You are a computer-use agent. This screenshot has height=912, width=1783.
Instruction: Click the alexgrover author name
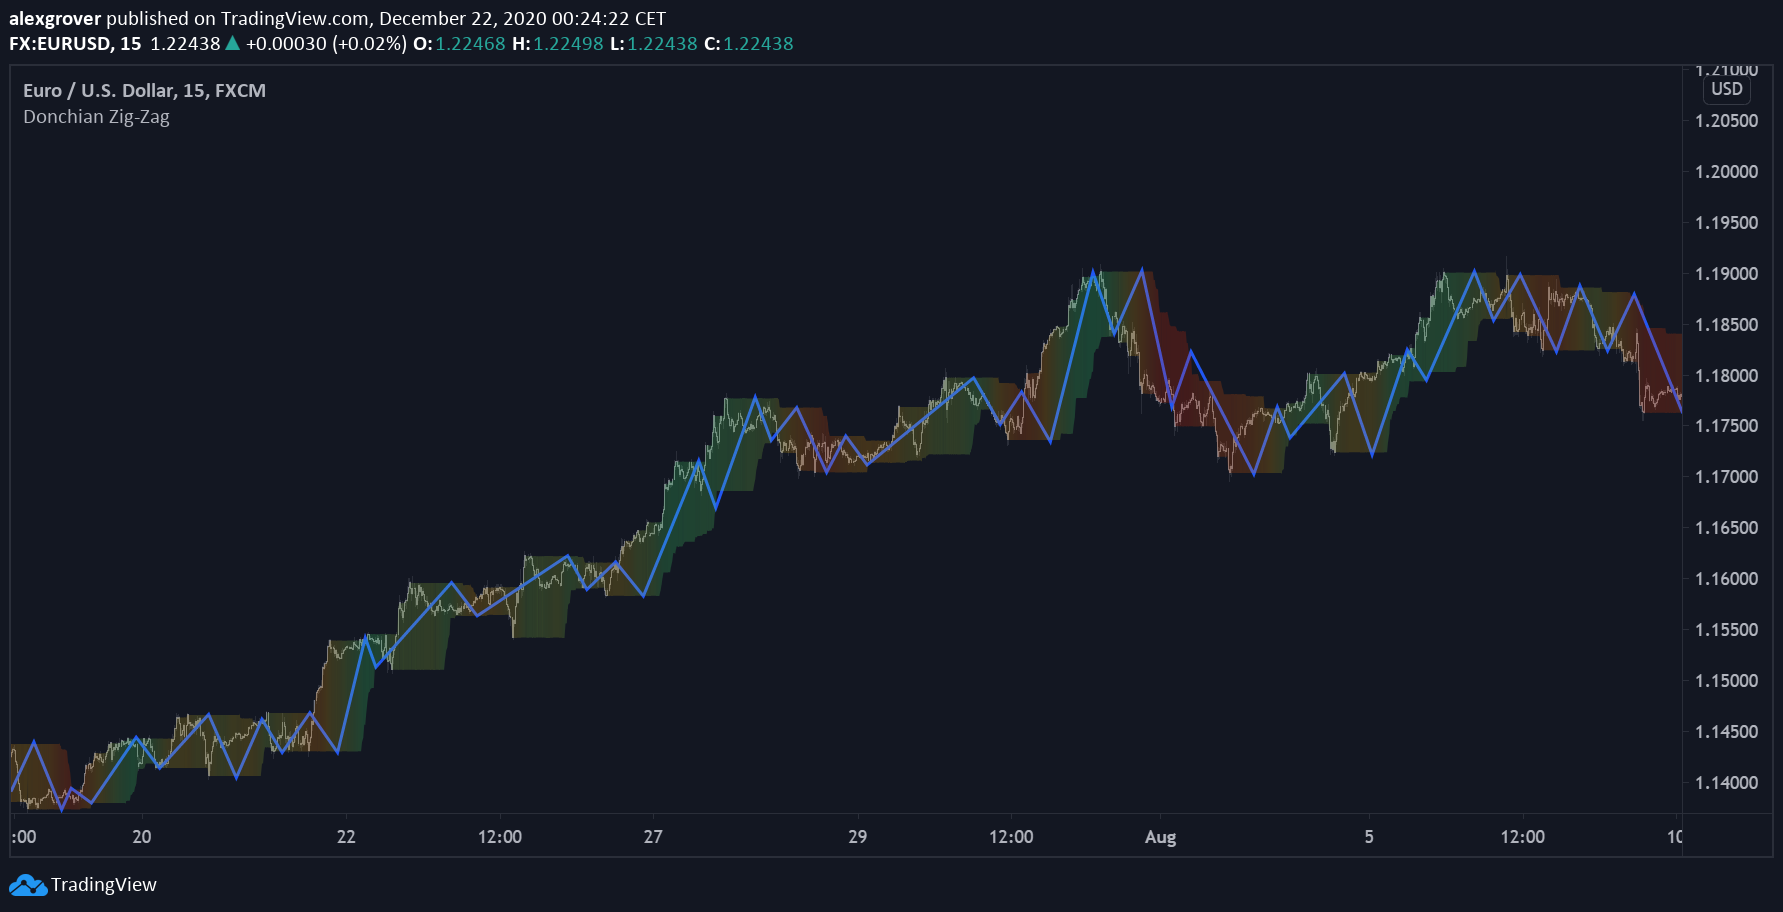[55, 19]
